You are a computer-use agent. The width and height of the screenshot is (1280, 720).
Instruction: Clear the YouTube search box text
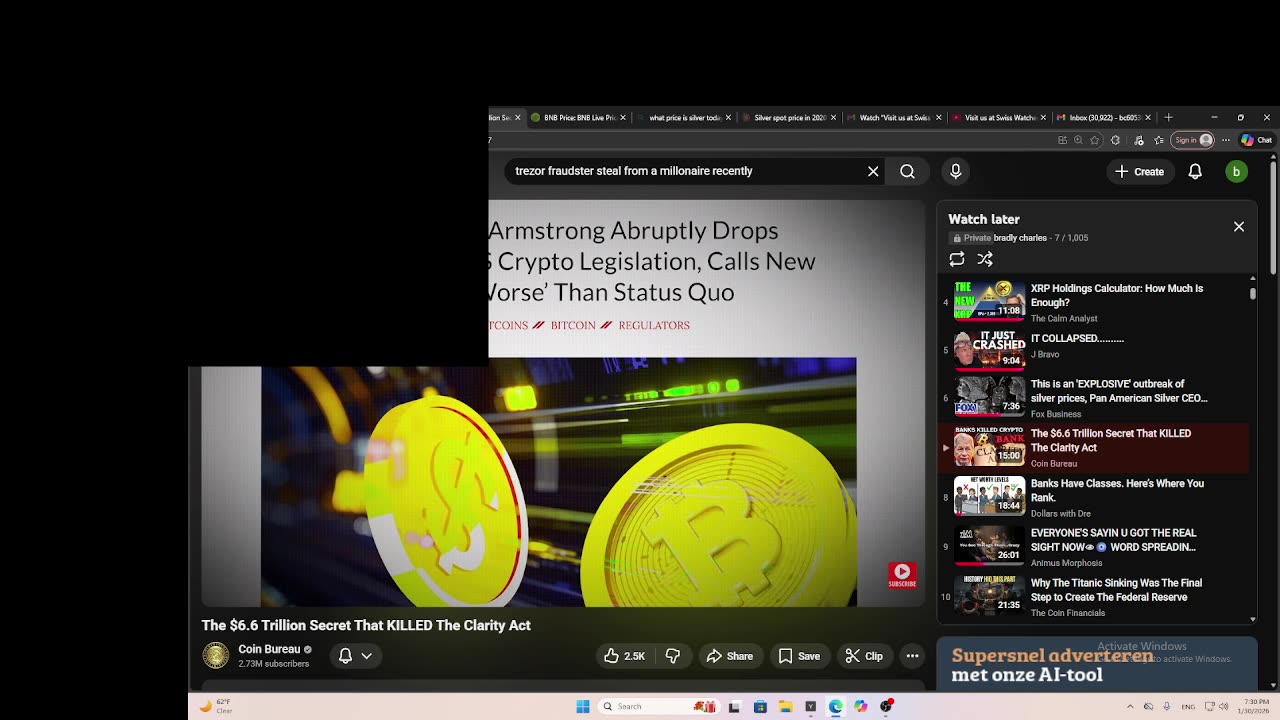[x=873, y=171]
